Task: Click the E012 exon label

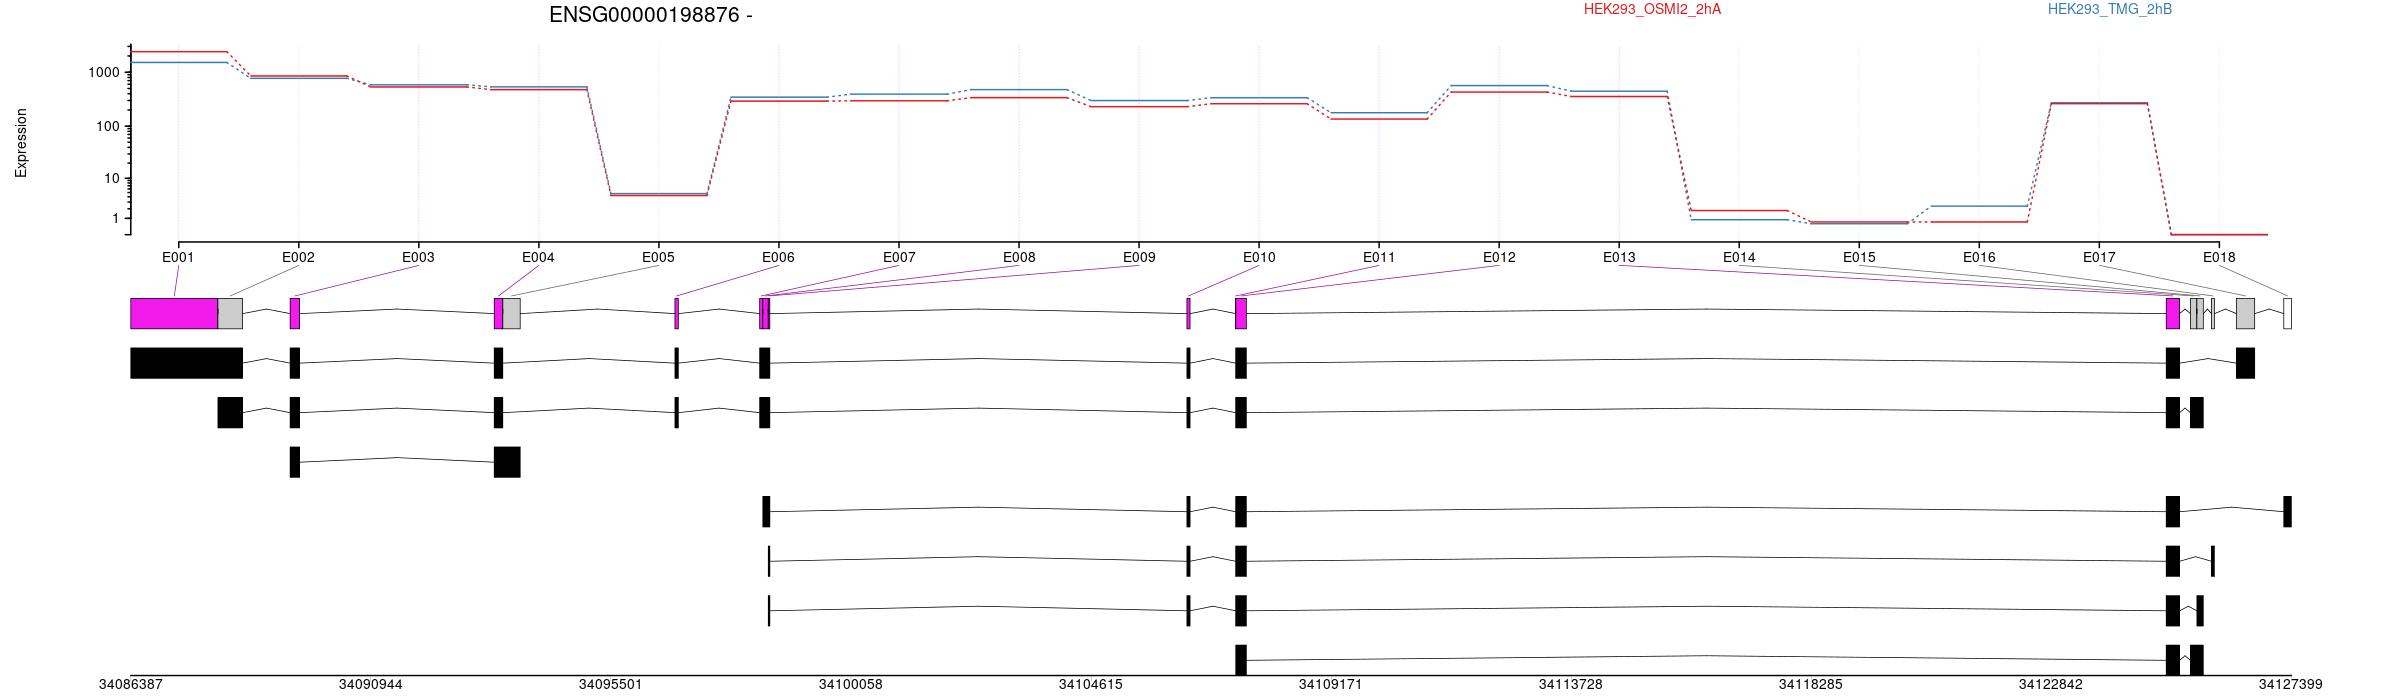Action: pyautogui.click(x=1499, y=257)
